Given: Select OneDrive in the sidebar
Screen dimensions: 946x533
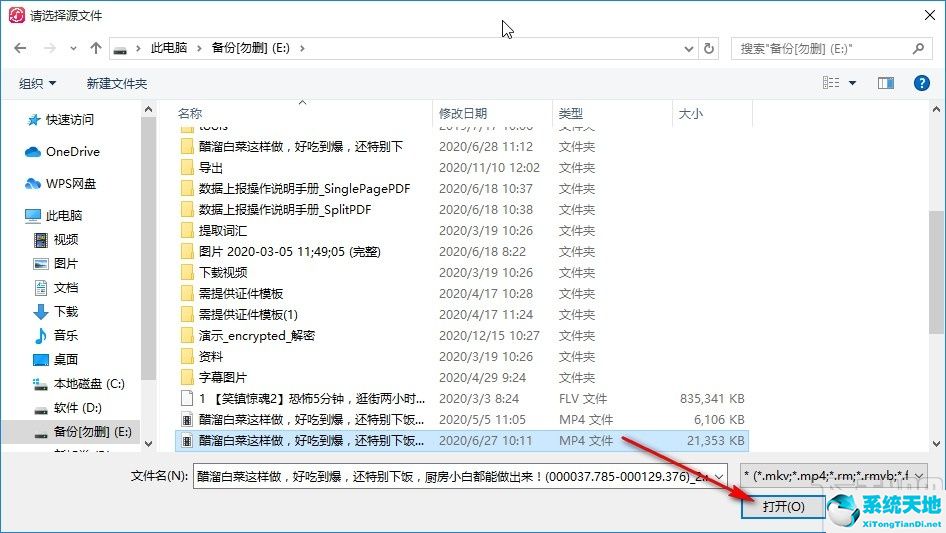Looking at the screenshot, I should coord(62,152).
